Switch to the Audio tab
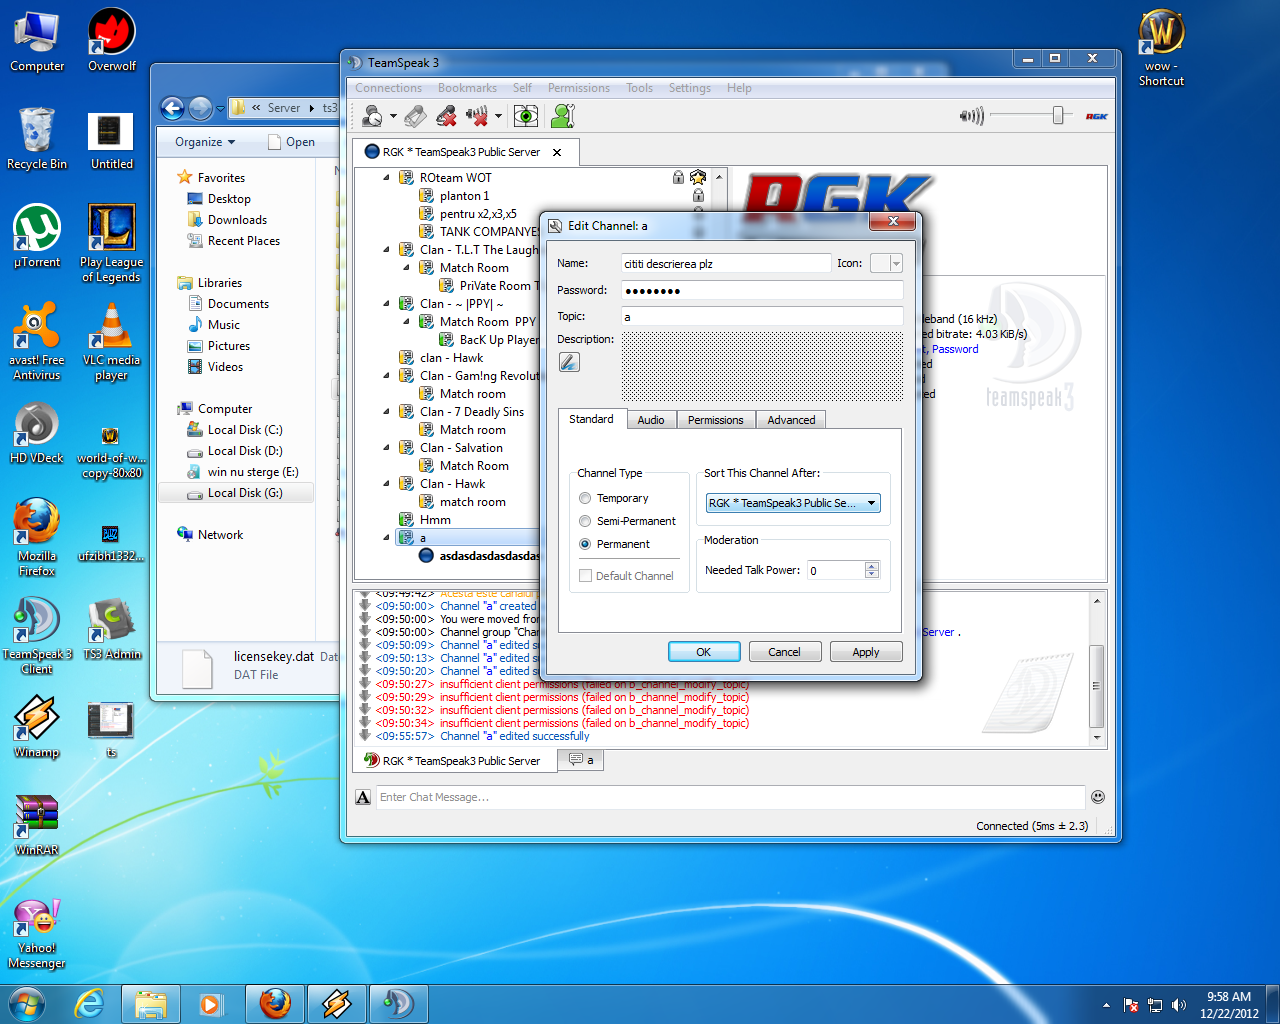 651,420
